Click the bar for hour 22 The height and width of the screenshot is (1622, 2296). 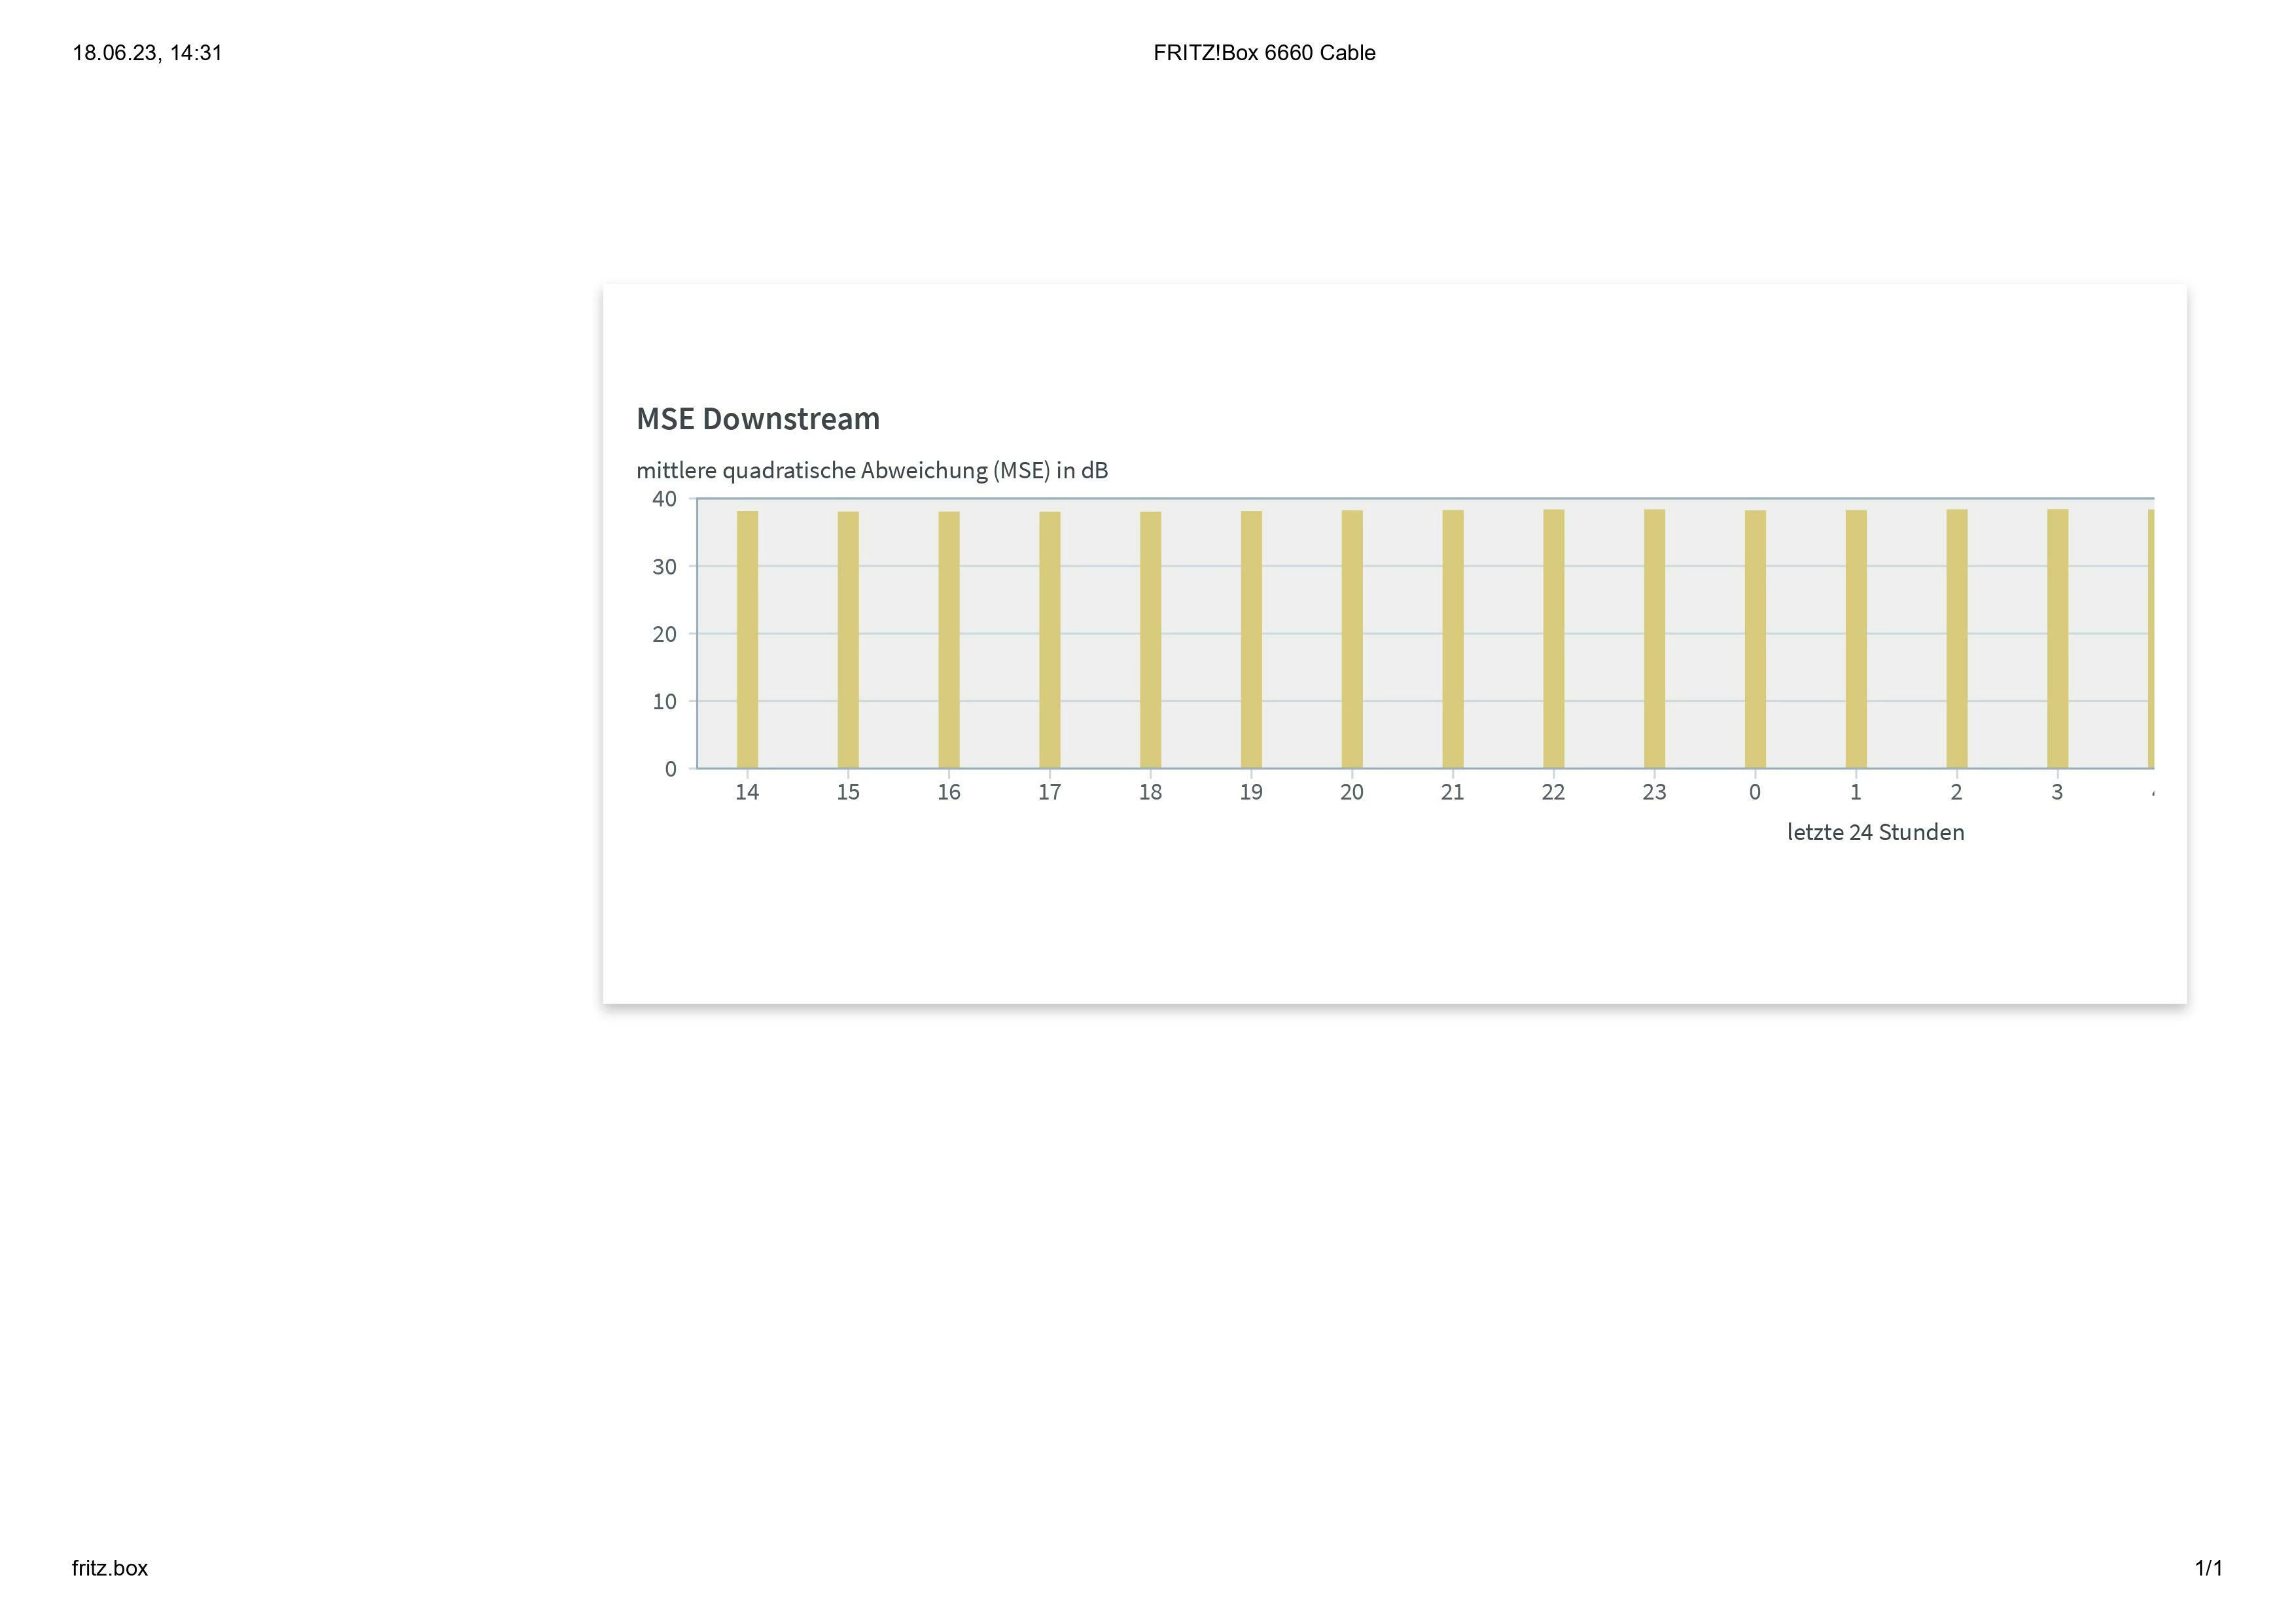[1553, 640]
